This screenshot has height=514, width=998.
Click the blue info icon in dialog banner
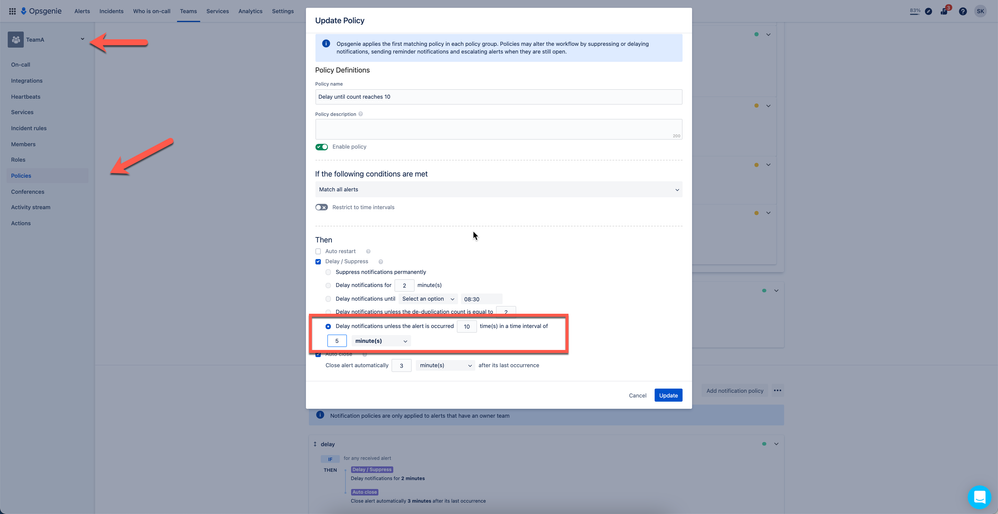(326, 44)
